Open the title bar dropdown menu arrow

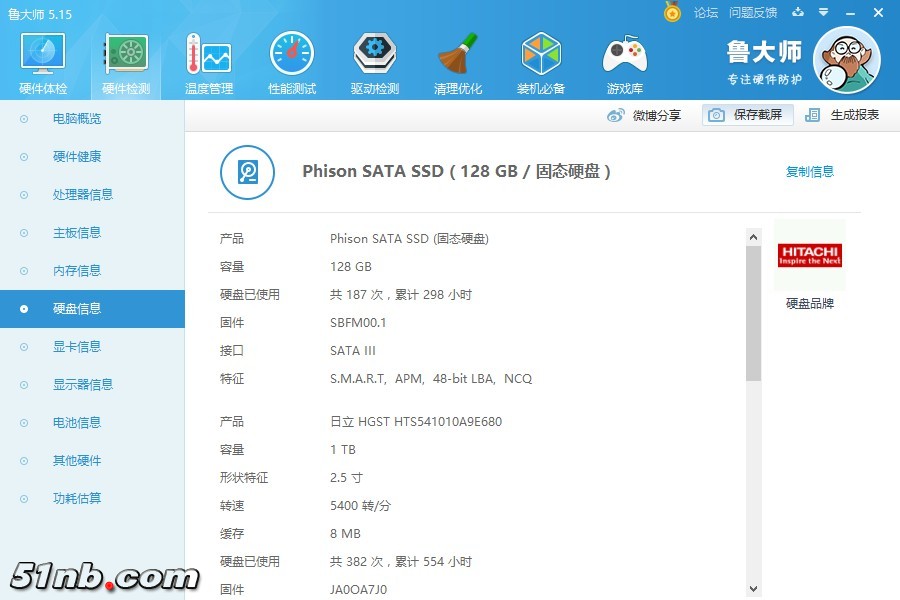tap(822, 13)
